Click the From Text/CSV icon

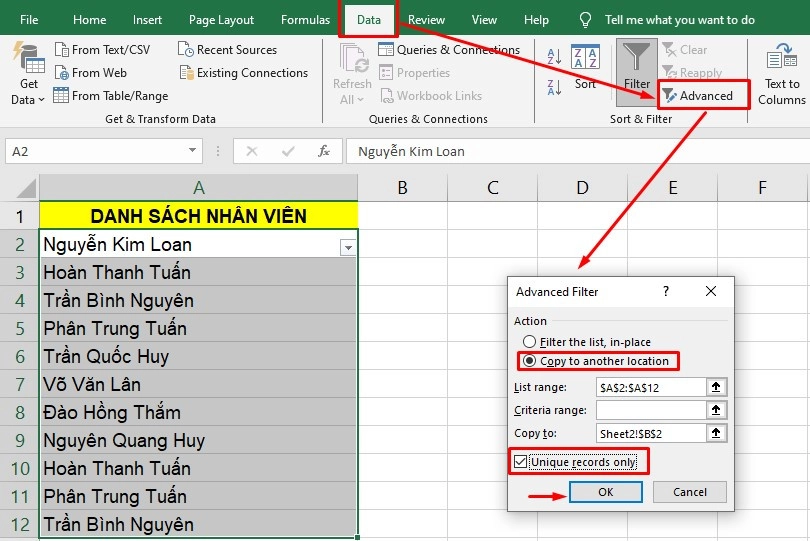pyautogui.click(x=62, y=50)
